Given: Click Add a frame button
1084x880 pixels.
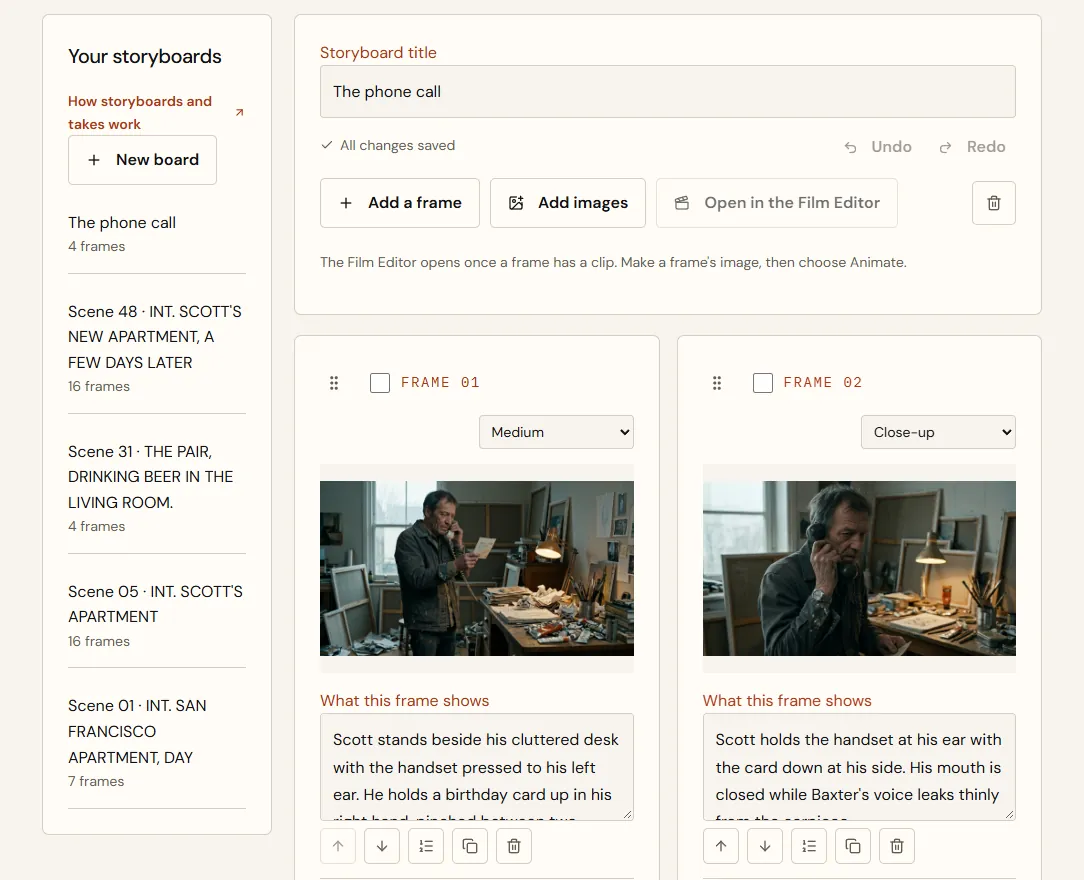Looking at the screenshot, I should pyautogui.click(x=400, y=203).
